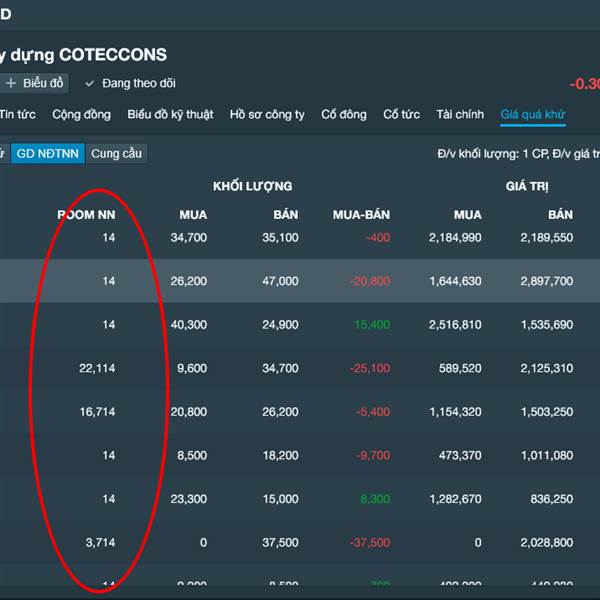The image size is (600, 600).
Task: Click the checkmark icon of Đang theo dõi
Action: coord(90,83)
